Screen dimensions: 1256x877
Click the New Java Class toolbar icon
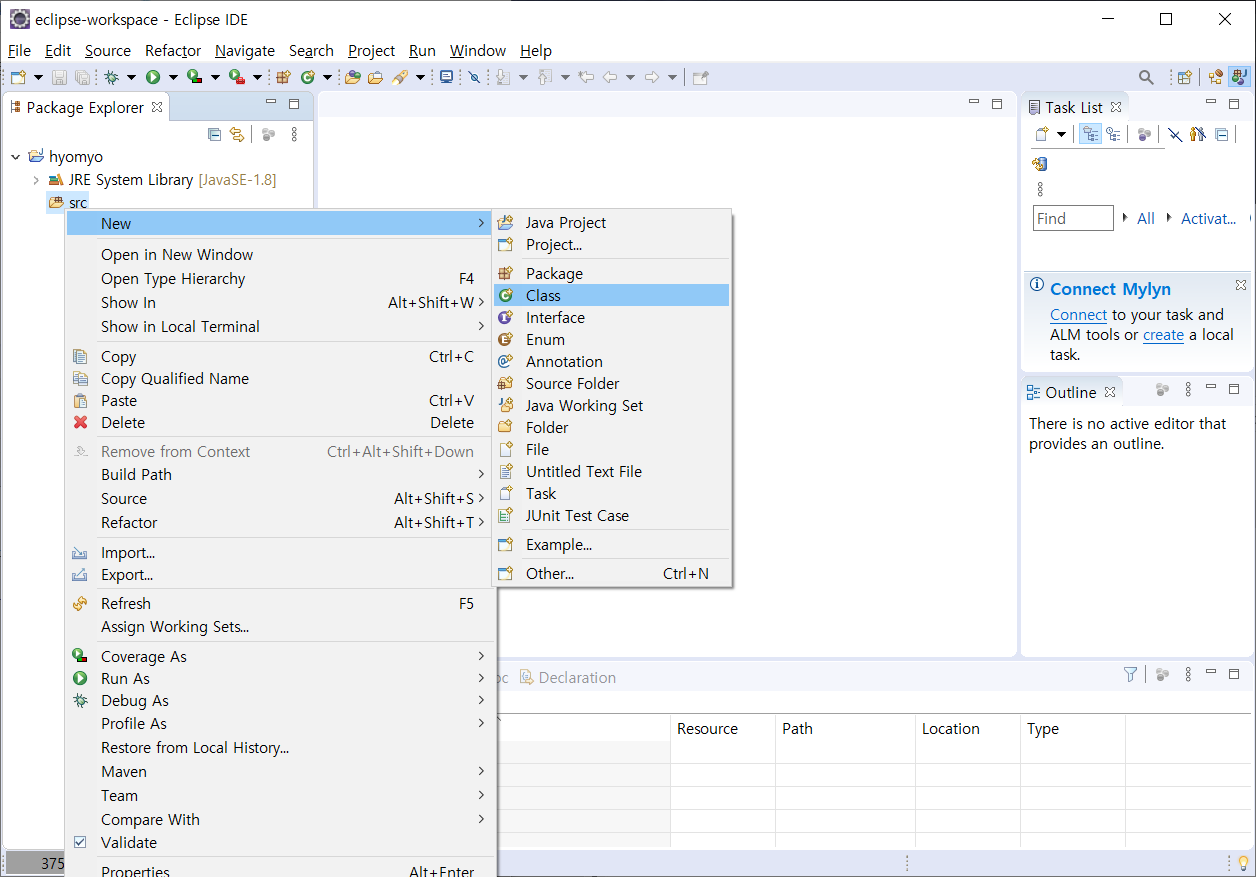[x=308, y=77]
